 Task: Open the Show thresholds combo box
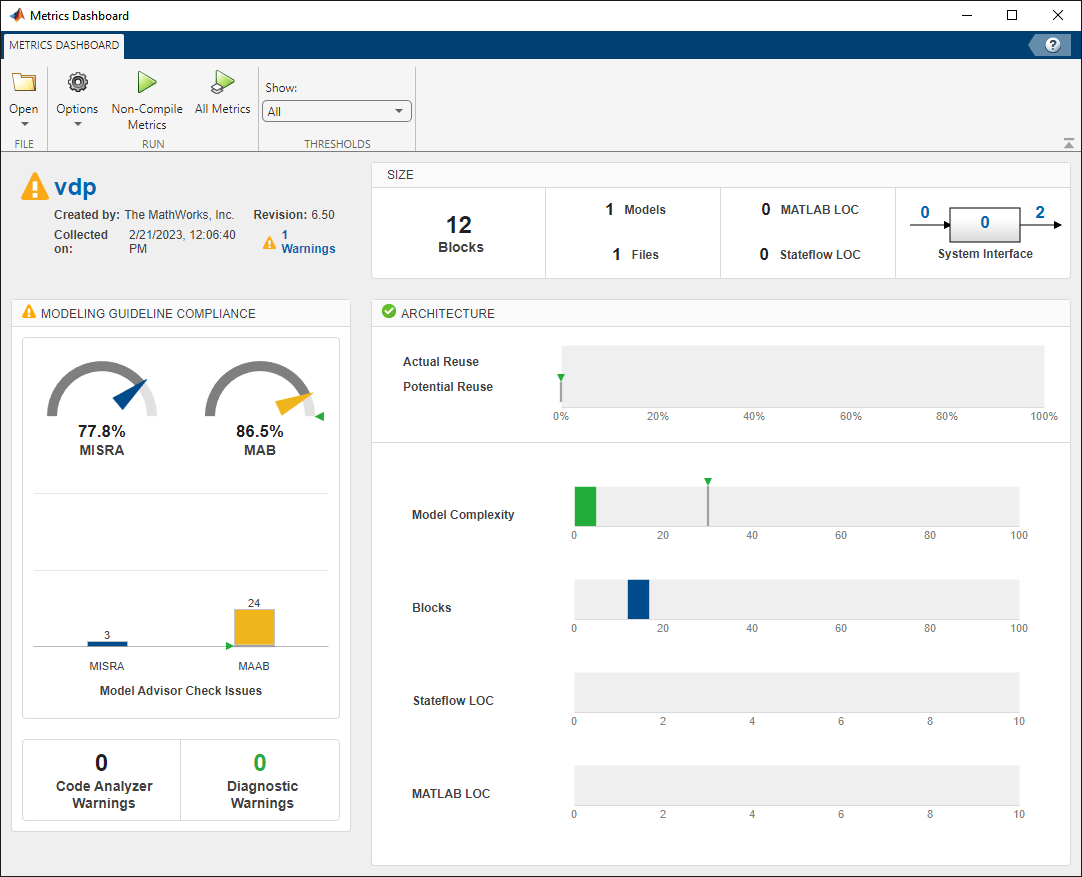point(337,111)
